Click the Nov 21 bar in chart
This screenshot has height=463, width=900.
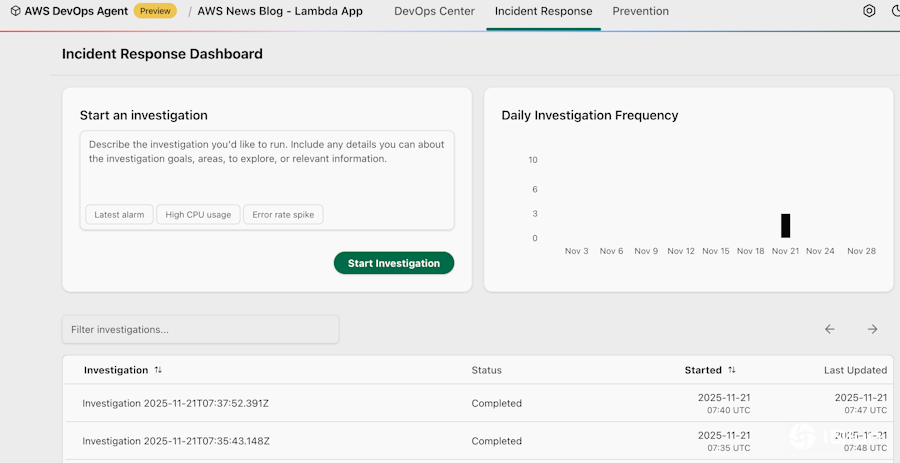(785, 226)
